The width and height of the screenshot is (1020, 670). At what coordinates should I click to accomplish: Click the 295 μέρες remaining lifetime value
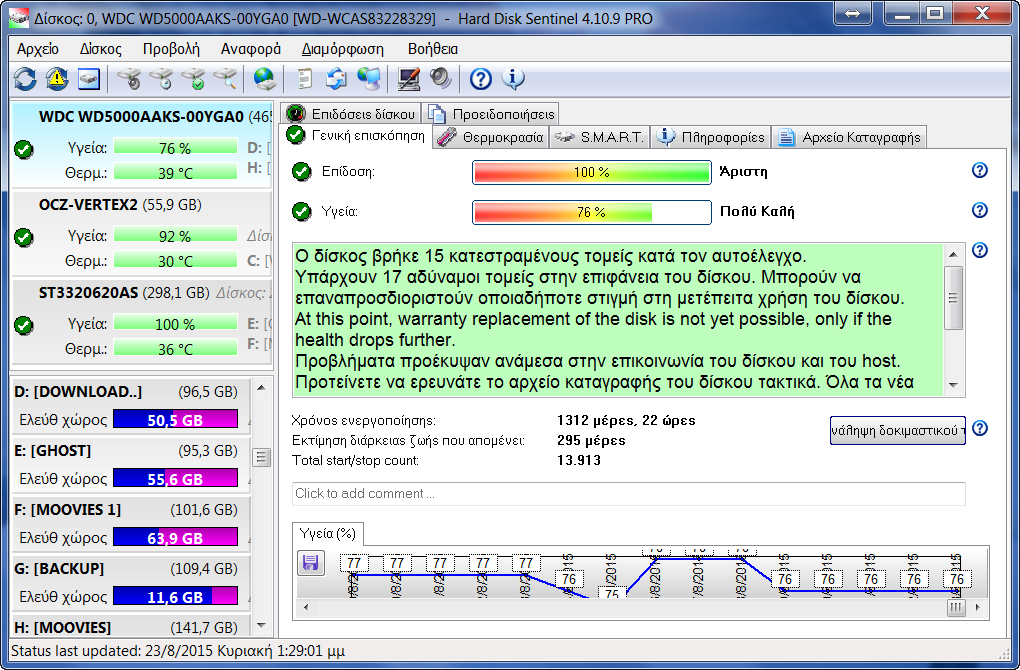pyautogui.click(x=591, y=440)
